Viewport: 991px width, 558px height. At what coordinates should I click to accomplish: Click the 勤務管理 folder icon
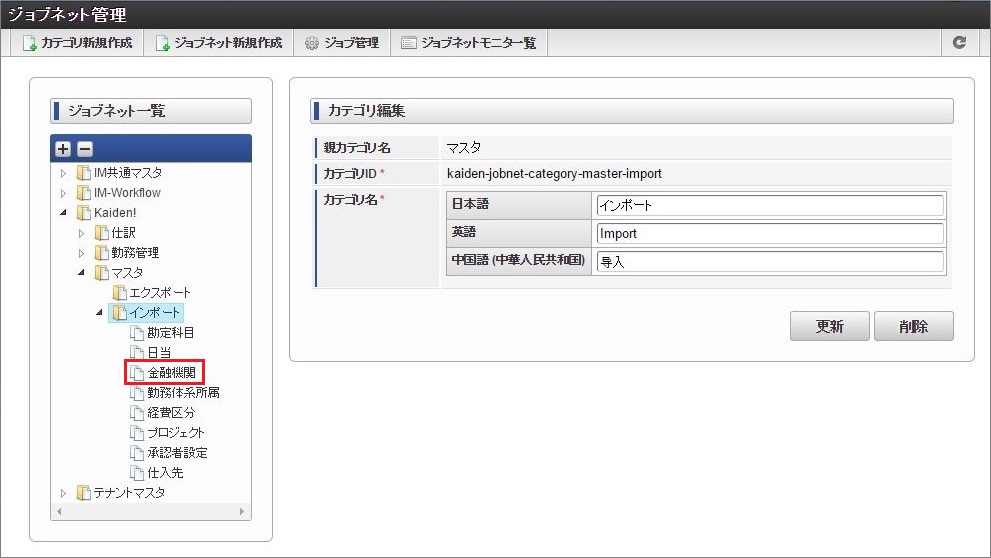coord(101,253)
